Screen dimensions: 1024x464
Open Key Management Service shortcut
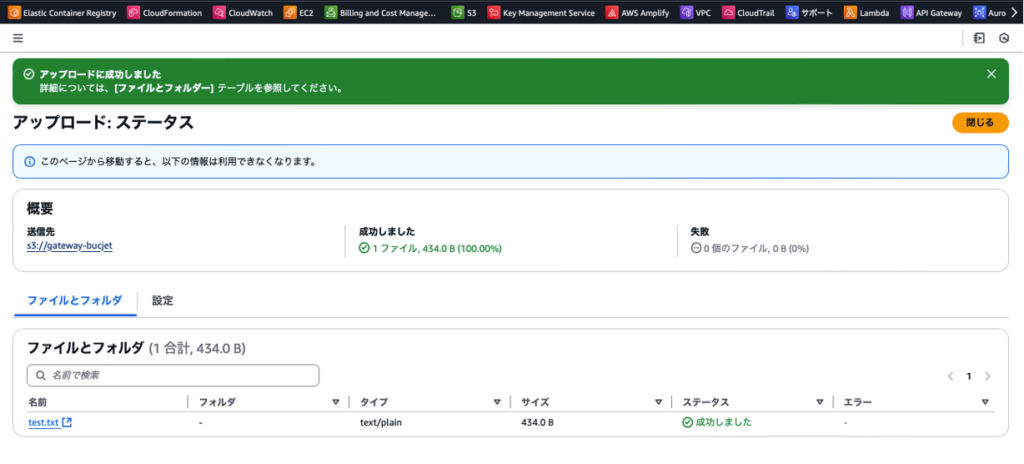541,12
